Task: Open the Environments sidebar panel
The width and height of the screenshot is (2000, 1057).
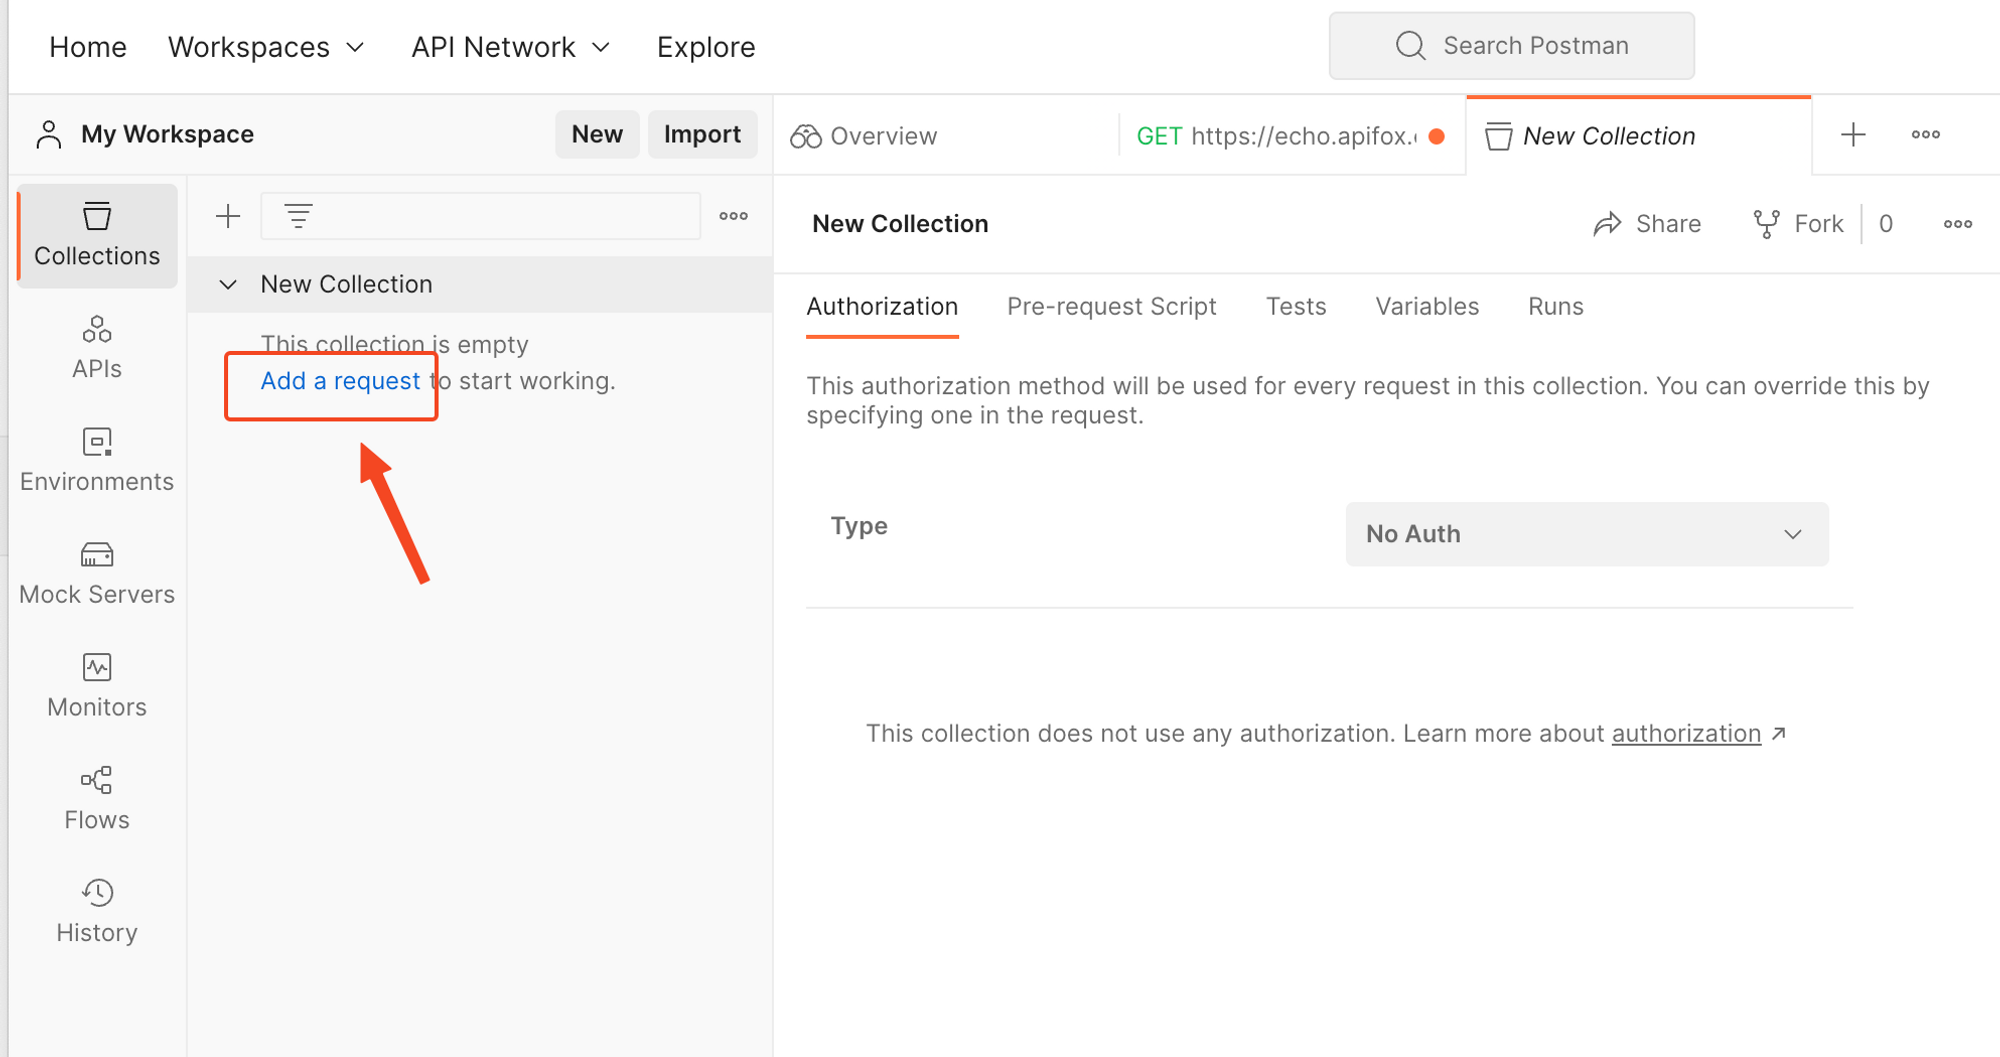Action: [x=97, y=461]
